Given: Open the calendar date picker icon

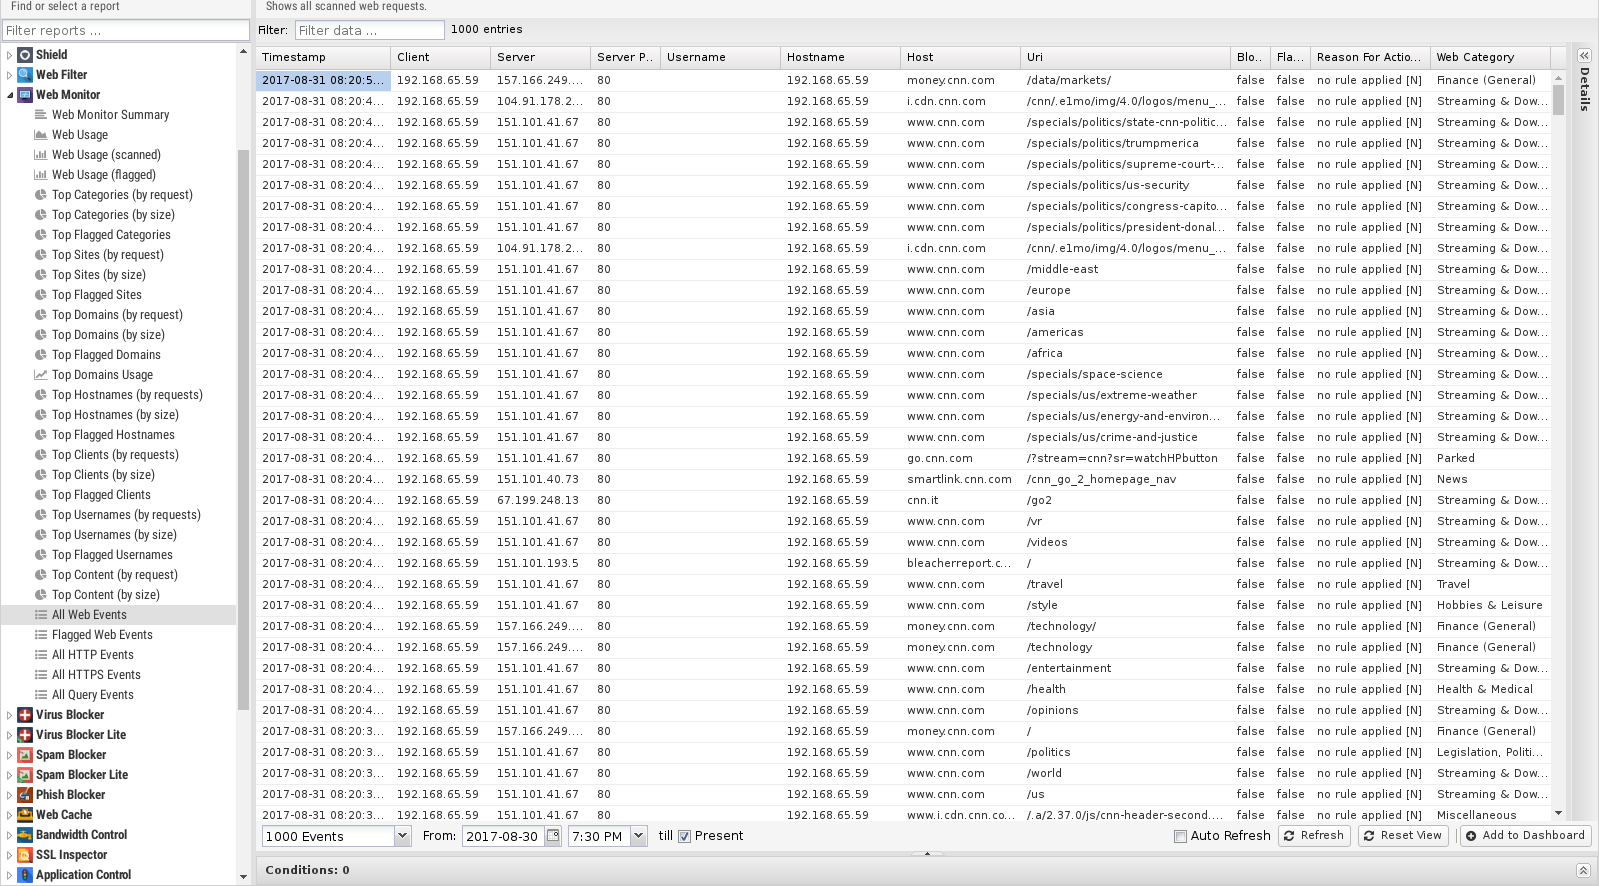Looking at the screenshot, I should click(x=553, y=836).
